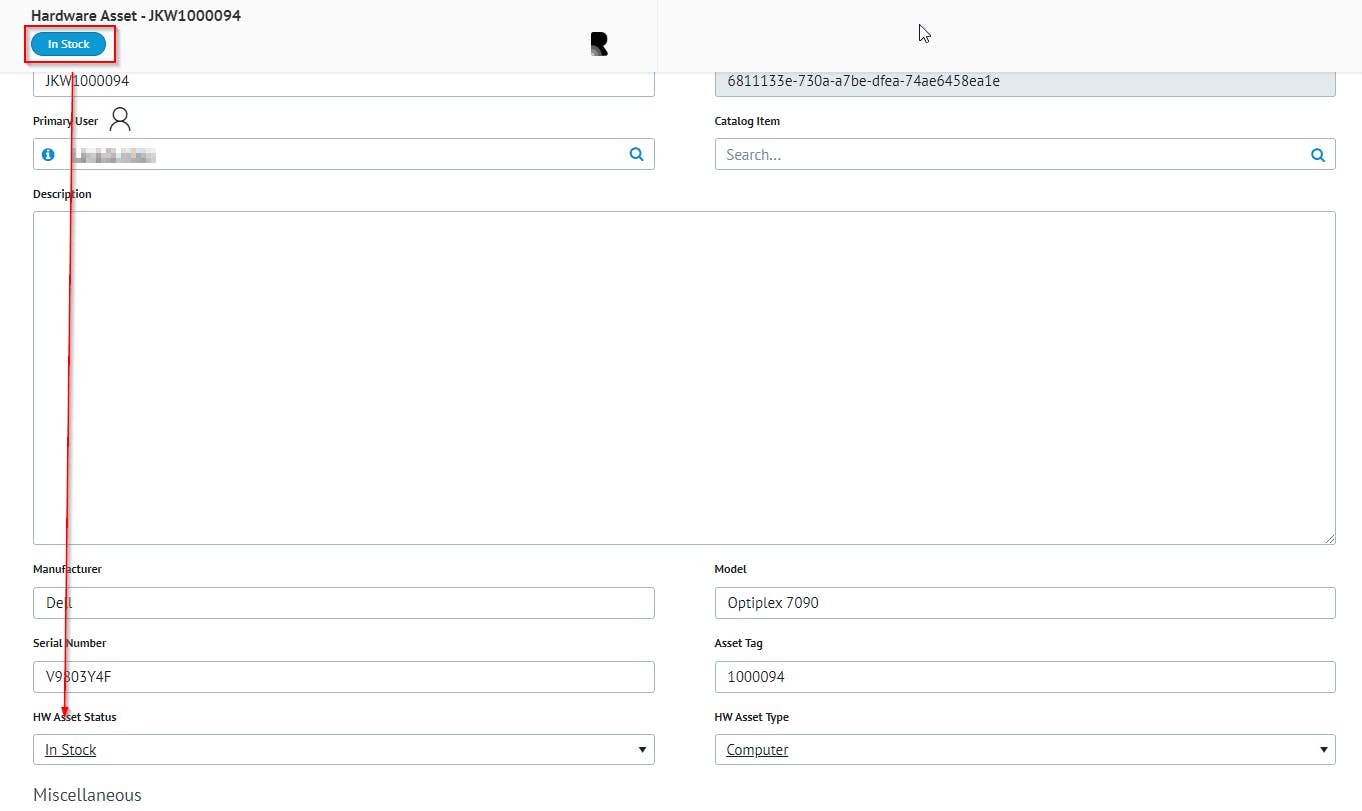Focus the Catalog Item search box
Image resolution: width=1362 pixels, height=811 pixels.
1010,155
